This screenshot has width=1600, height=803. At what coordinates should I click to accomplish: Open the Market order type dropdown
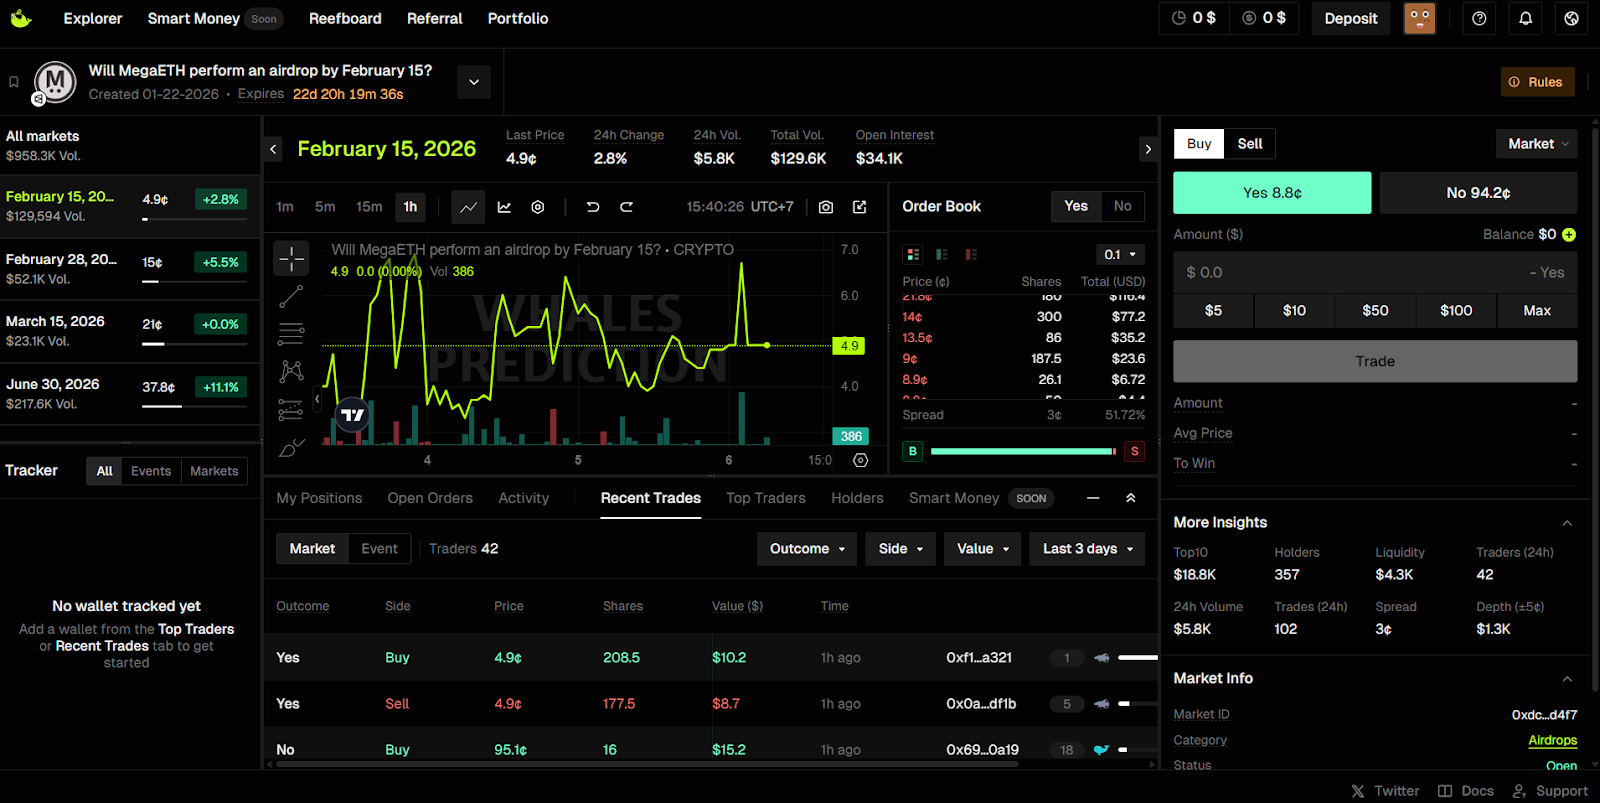1537,144
